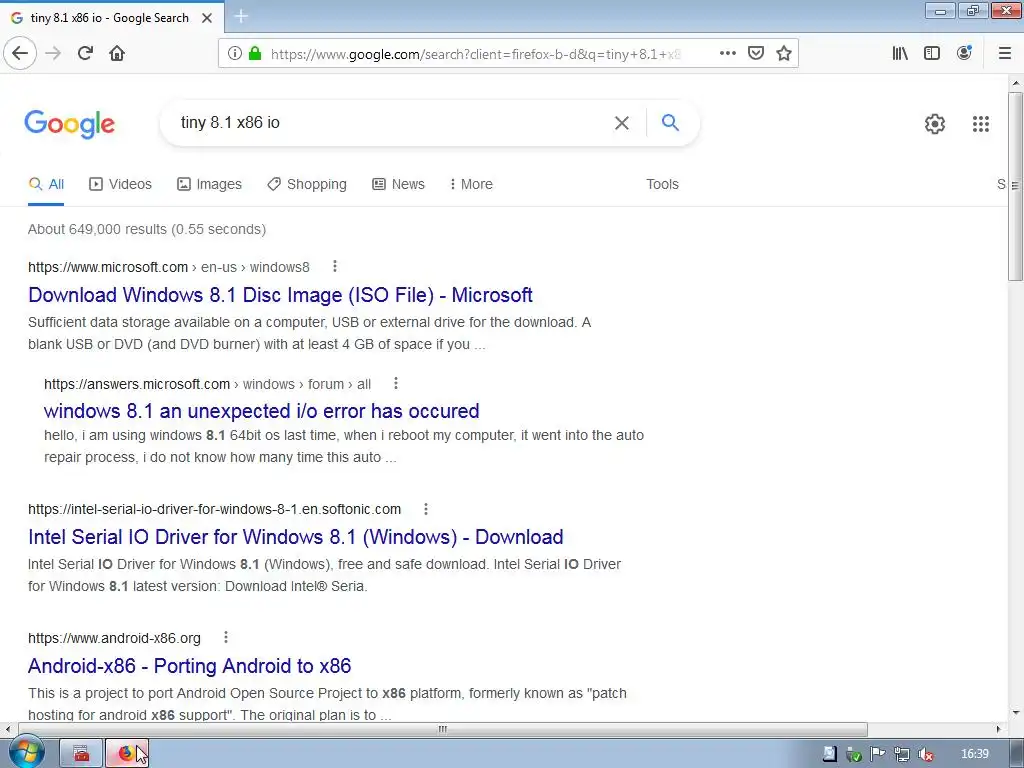Open Android-x86 Porting Android result
The width and height of the screenshot is (1024, 768).
[189, 665]
